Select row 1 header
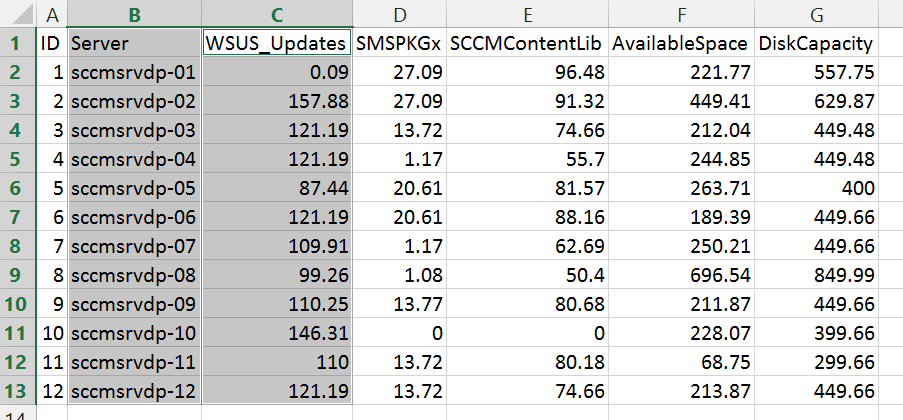This screenshot has width=903, height=420. (x=16, y=43)
